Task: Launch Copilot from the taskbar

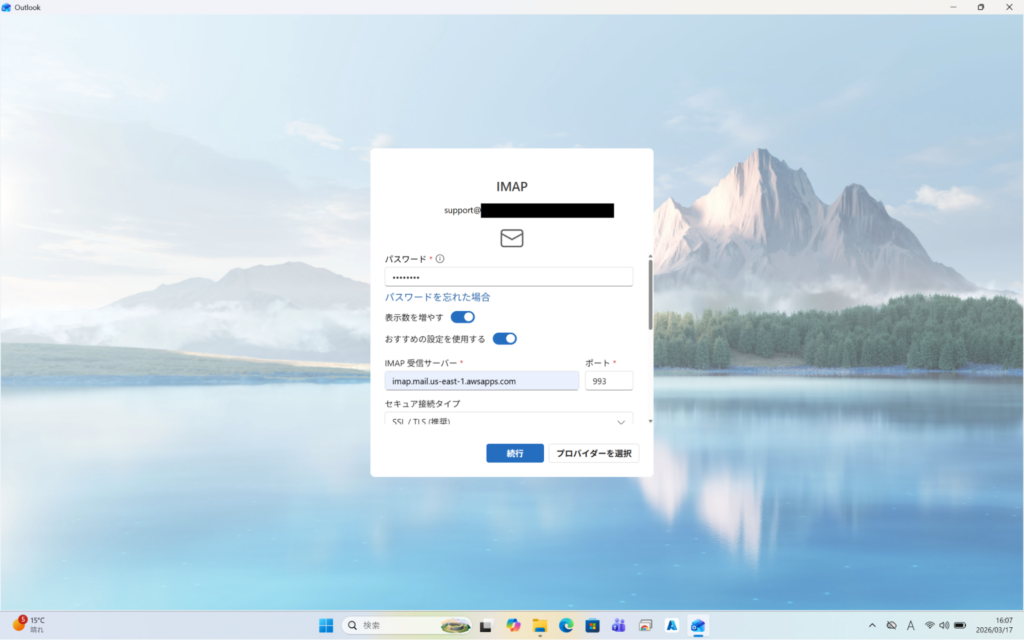Action: point(514,625)
